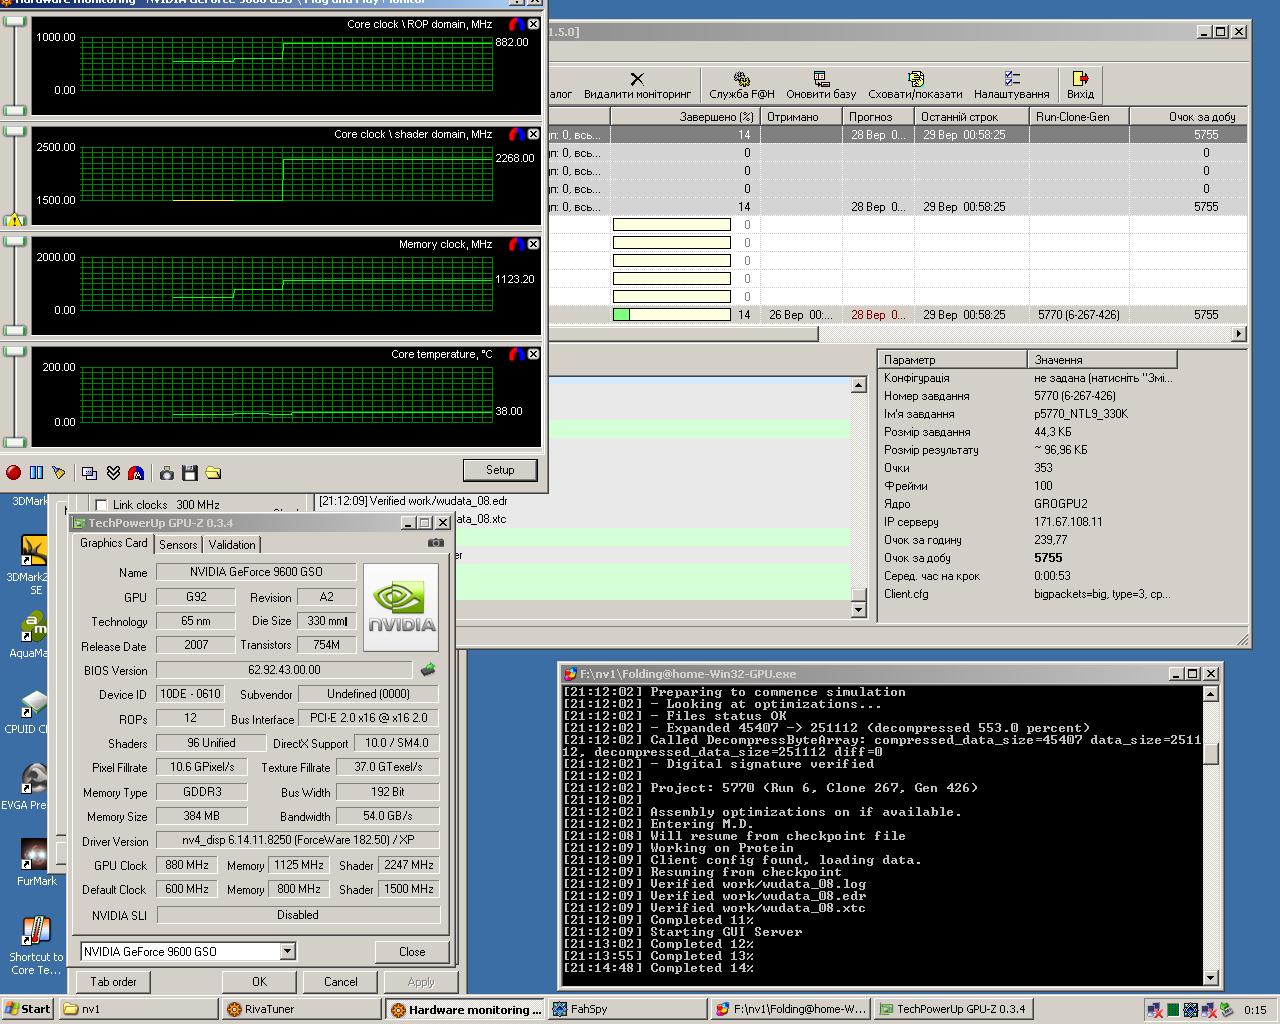Save the monitoring log with floppy icon
The image size is (1280, 1024).
click(x=190, y=472)
